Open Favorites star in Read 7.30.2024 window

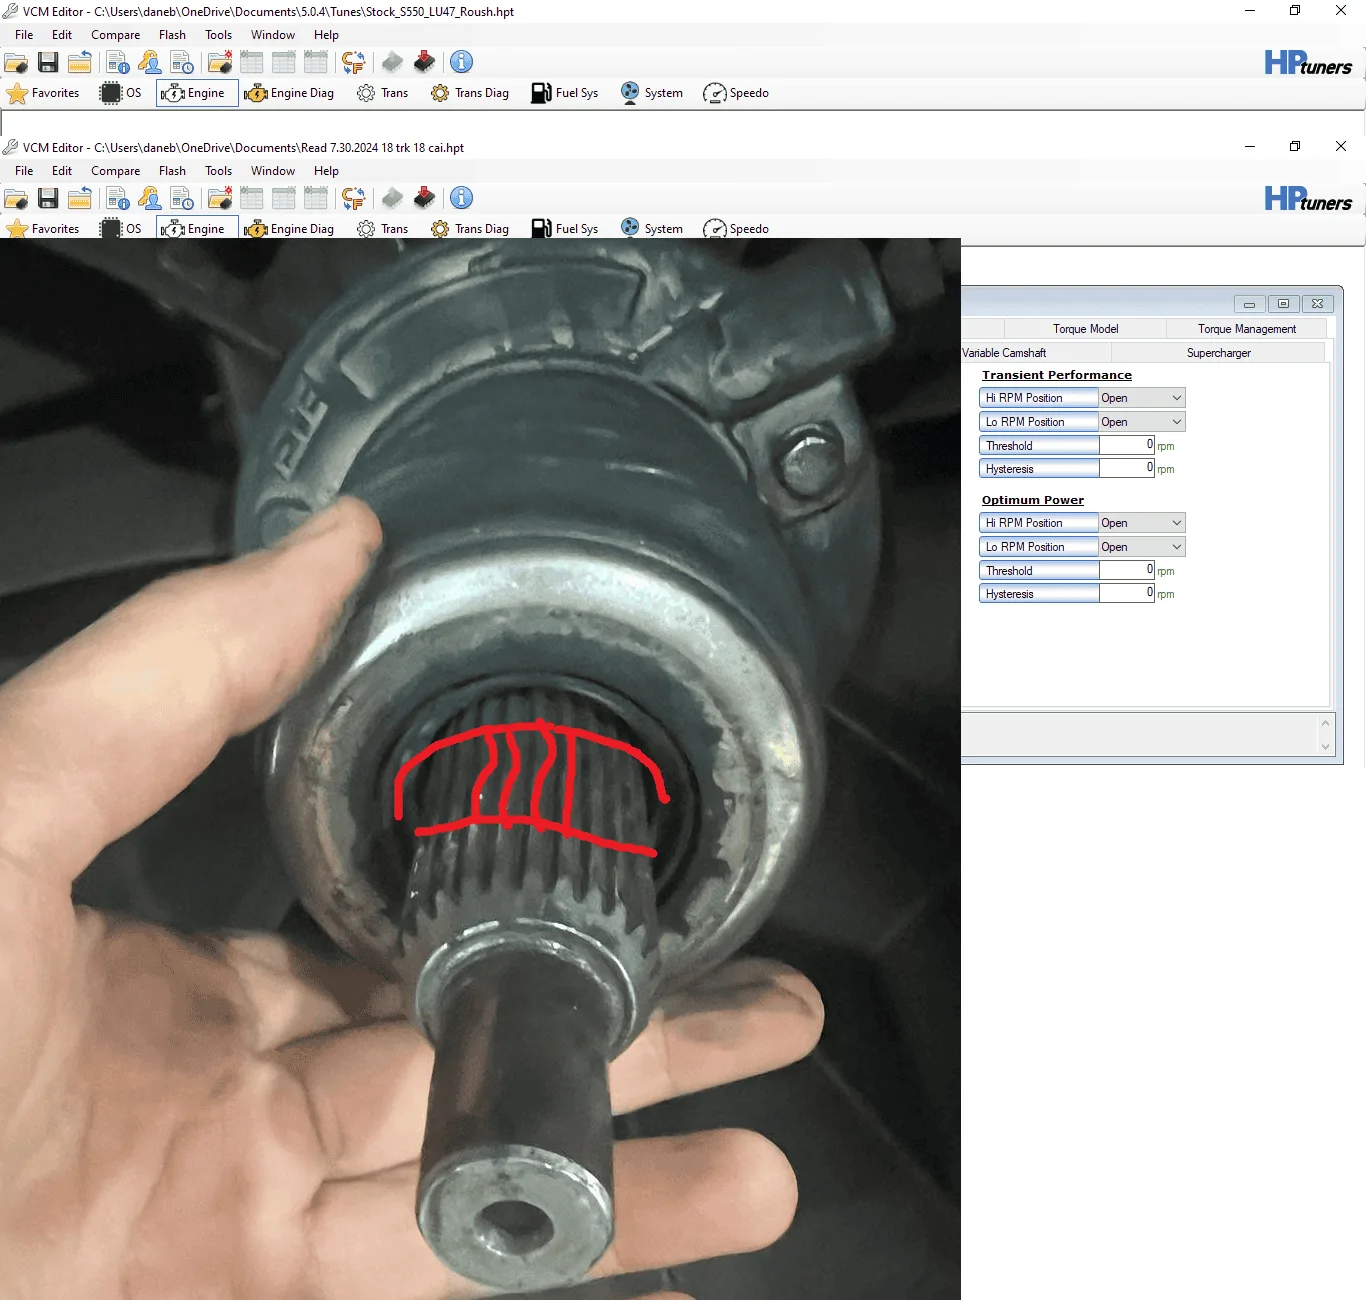point(43,229)
